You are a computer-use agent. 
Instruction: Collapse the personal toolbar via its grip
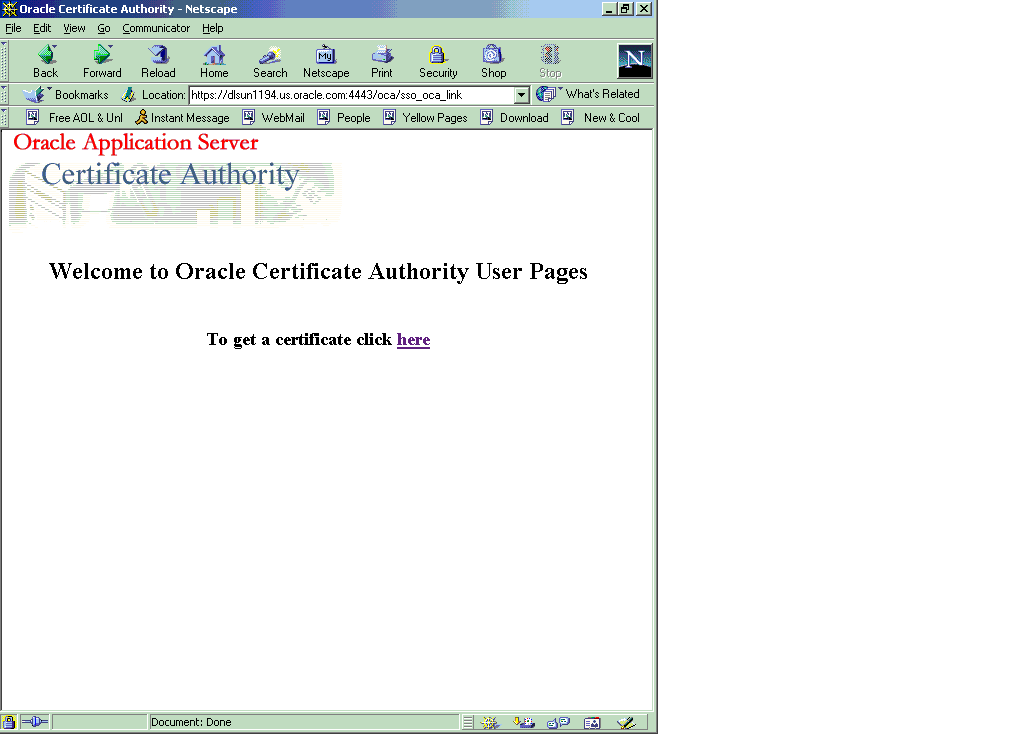point(5,118)
